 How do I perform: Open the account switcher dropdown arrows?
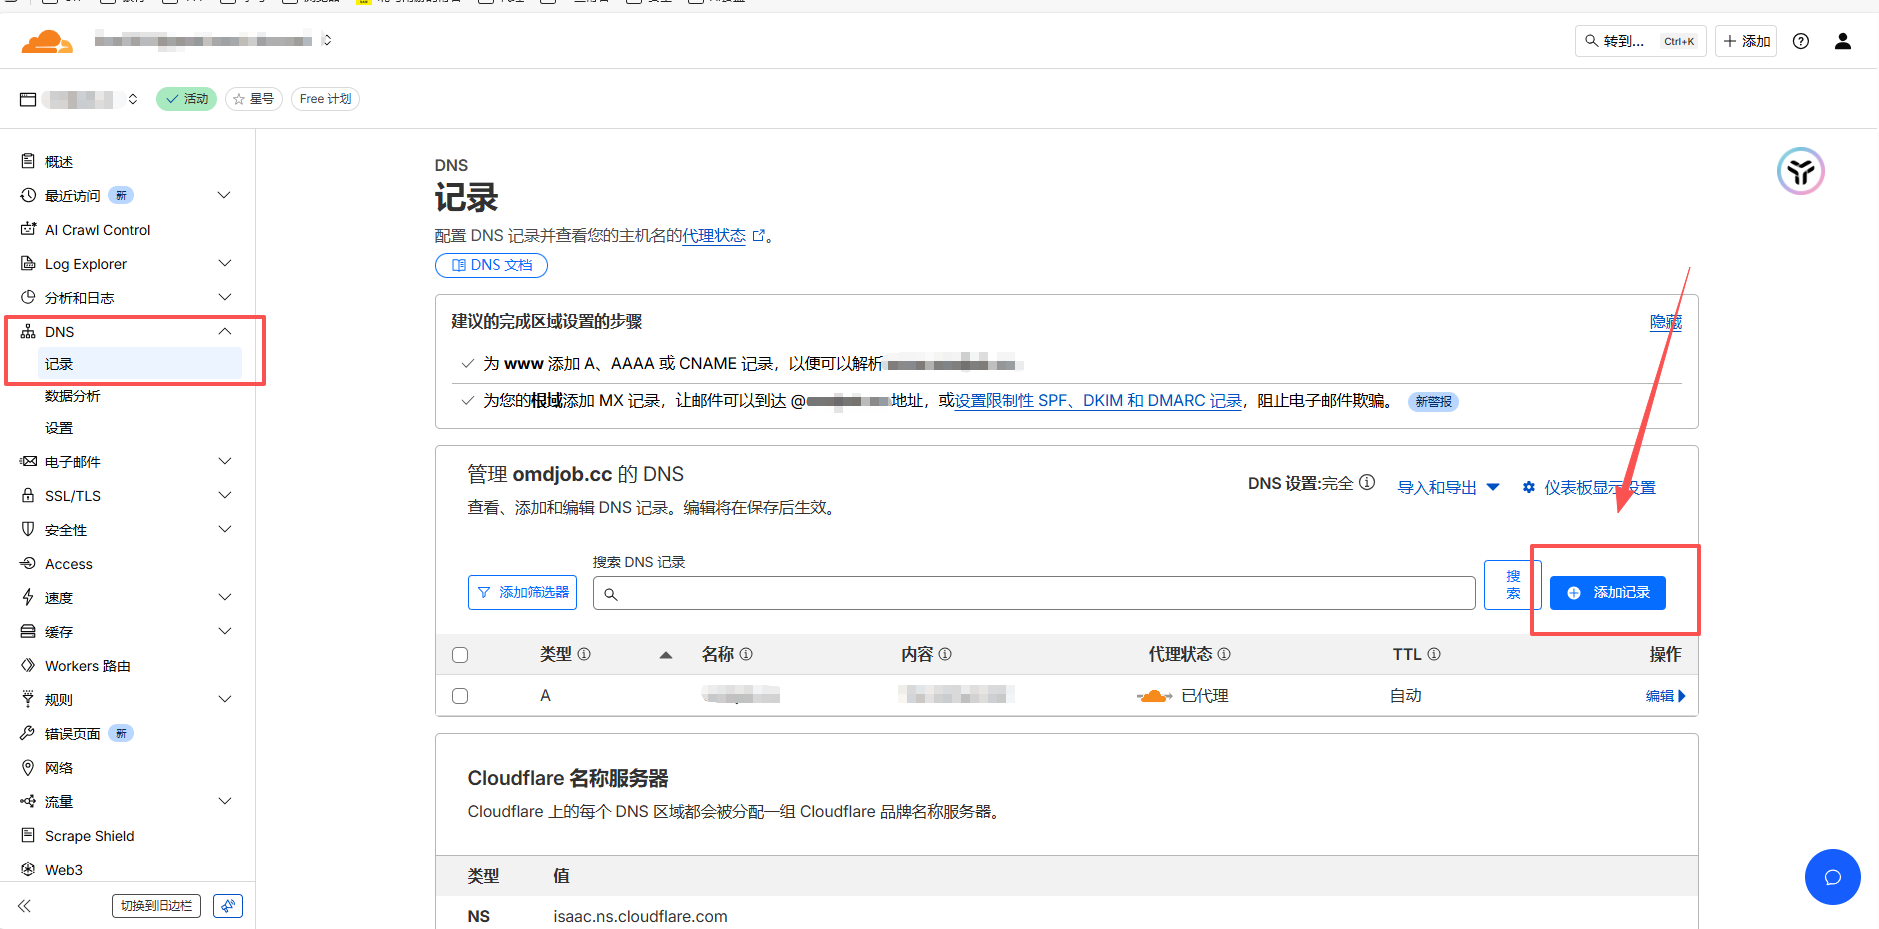[x=326, y=40]
